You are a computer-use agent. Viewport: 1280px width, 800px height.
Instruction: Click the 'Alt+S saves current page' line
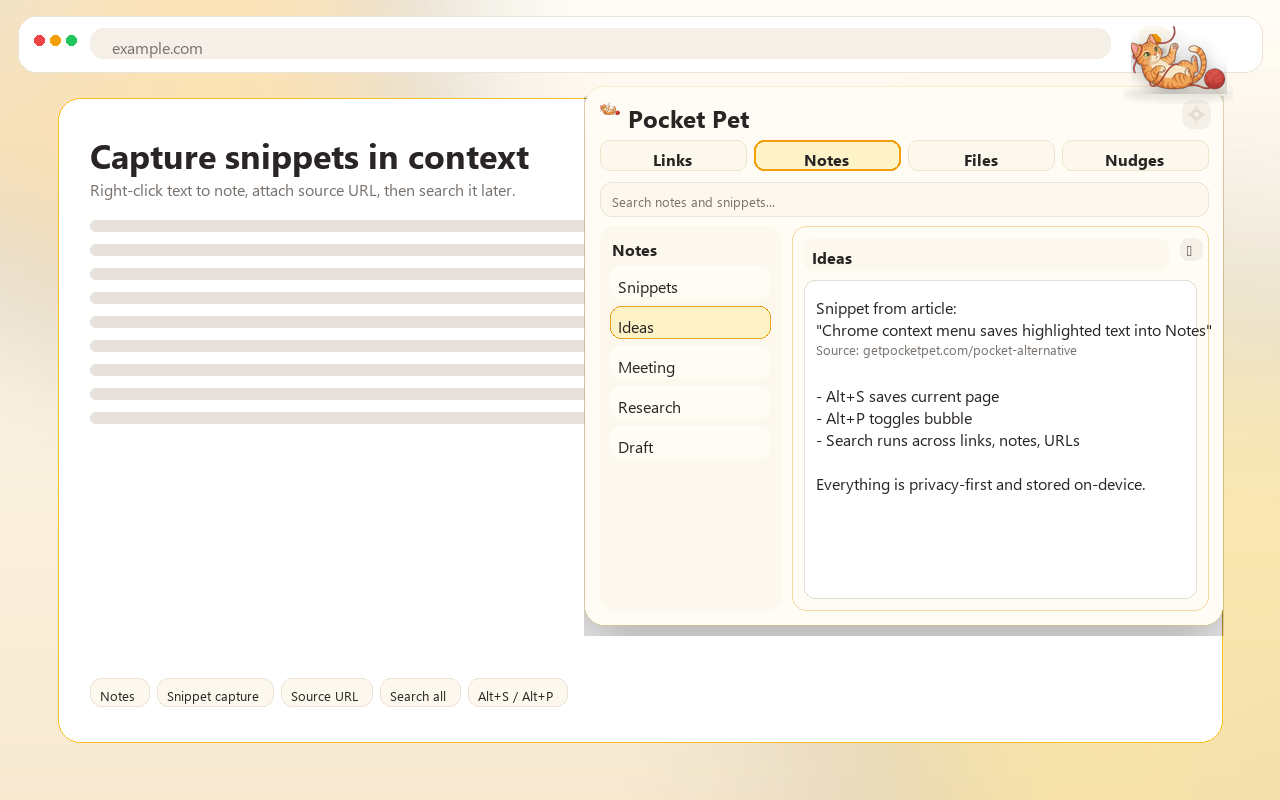pos(907,396)
